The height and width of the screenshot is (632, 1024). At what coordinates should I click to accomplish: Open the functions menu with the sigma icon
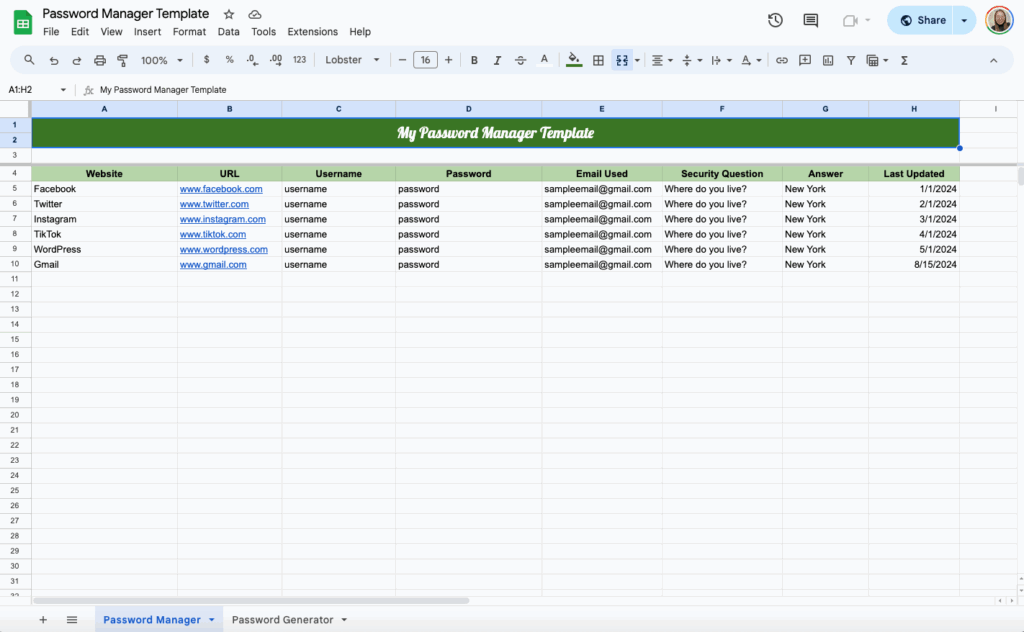(903, 60)
